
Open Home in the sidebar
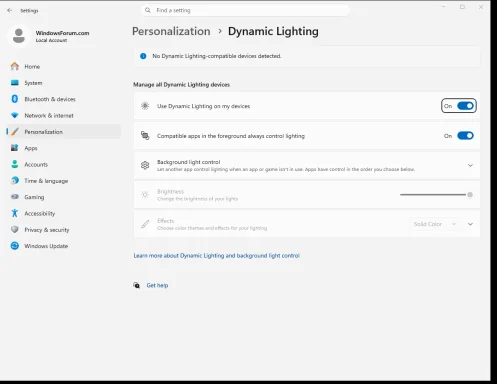point(63,66)
